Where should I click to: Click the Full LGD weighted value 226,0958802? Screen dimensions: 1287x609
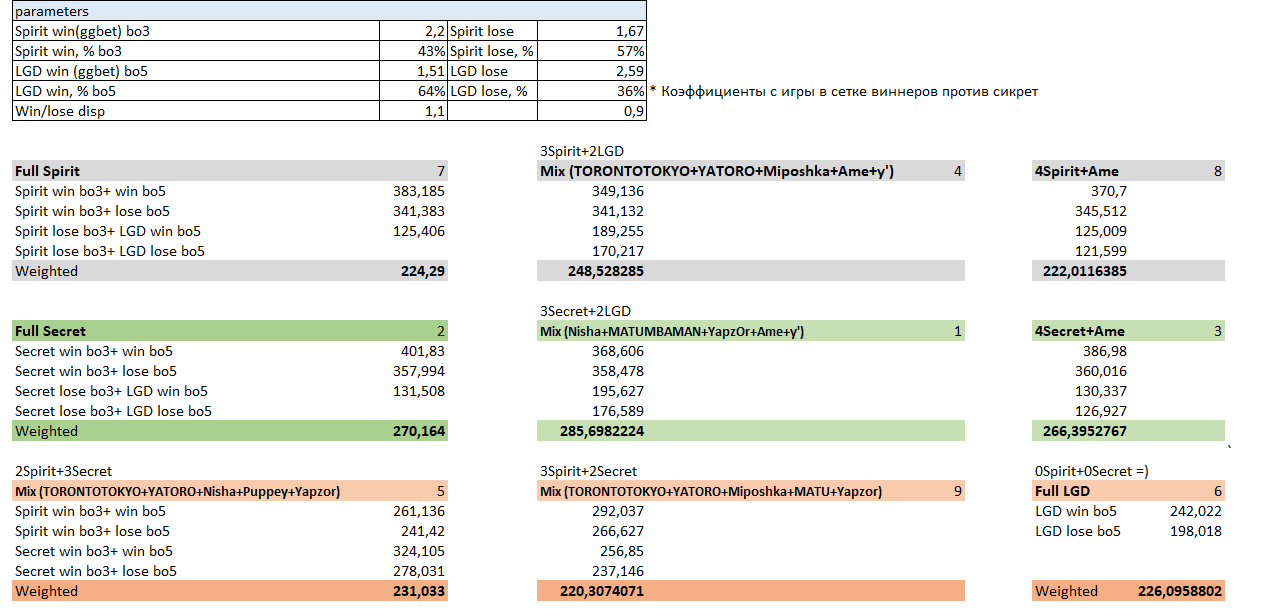(1180, 591)
